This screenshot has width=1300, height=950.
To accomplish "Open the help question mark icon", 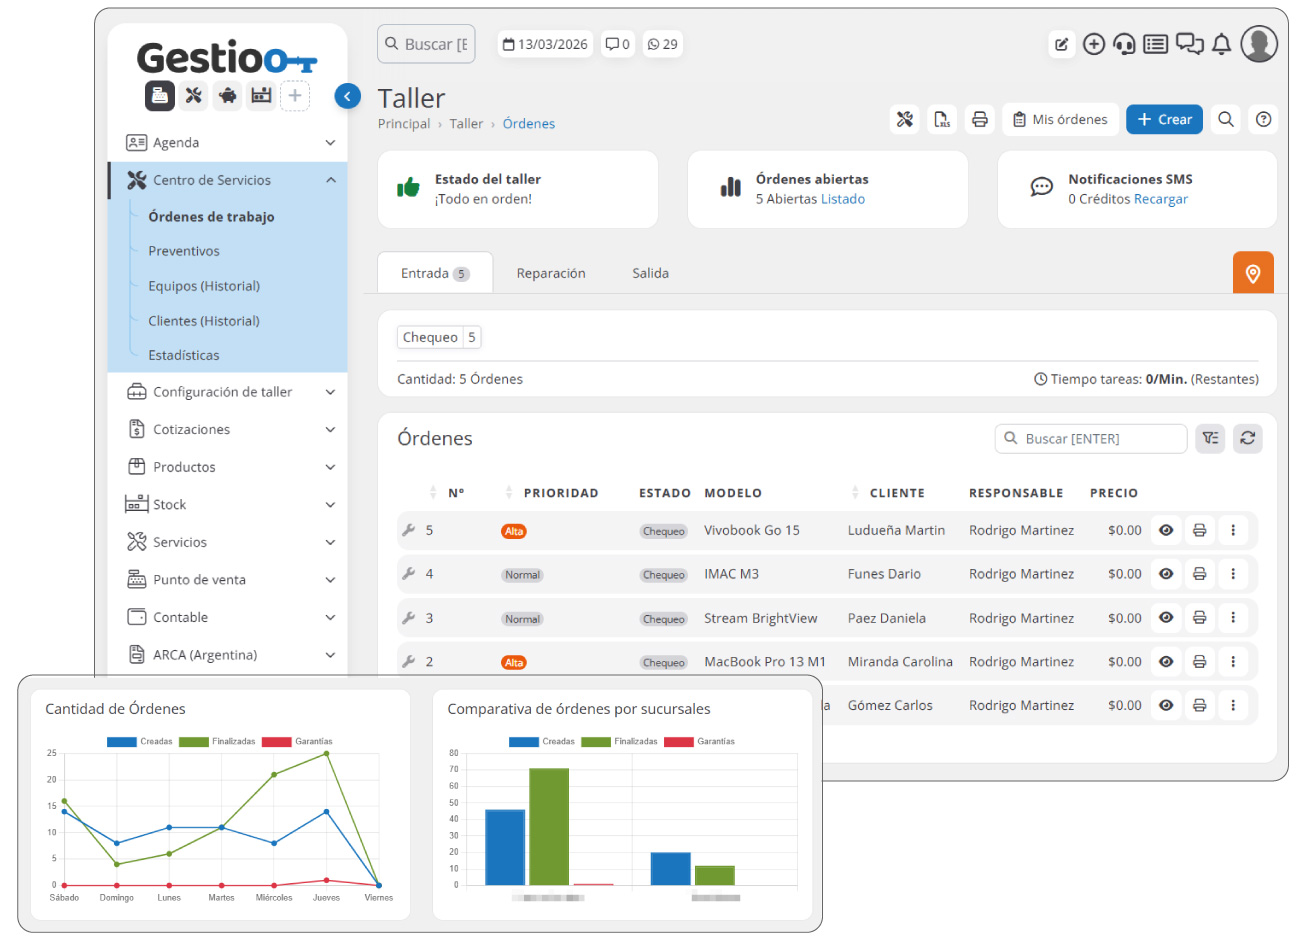I will tap(1264, 119).
